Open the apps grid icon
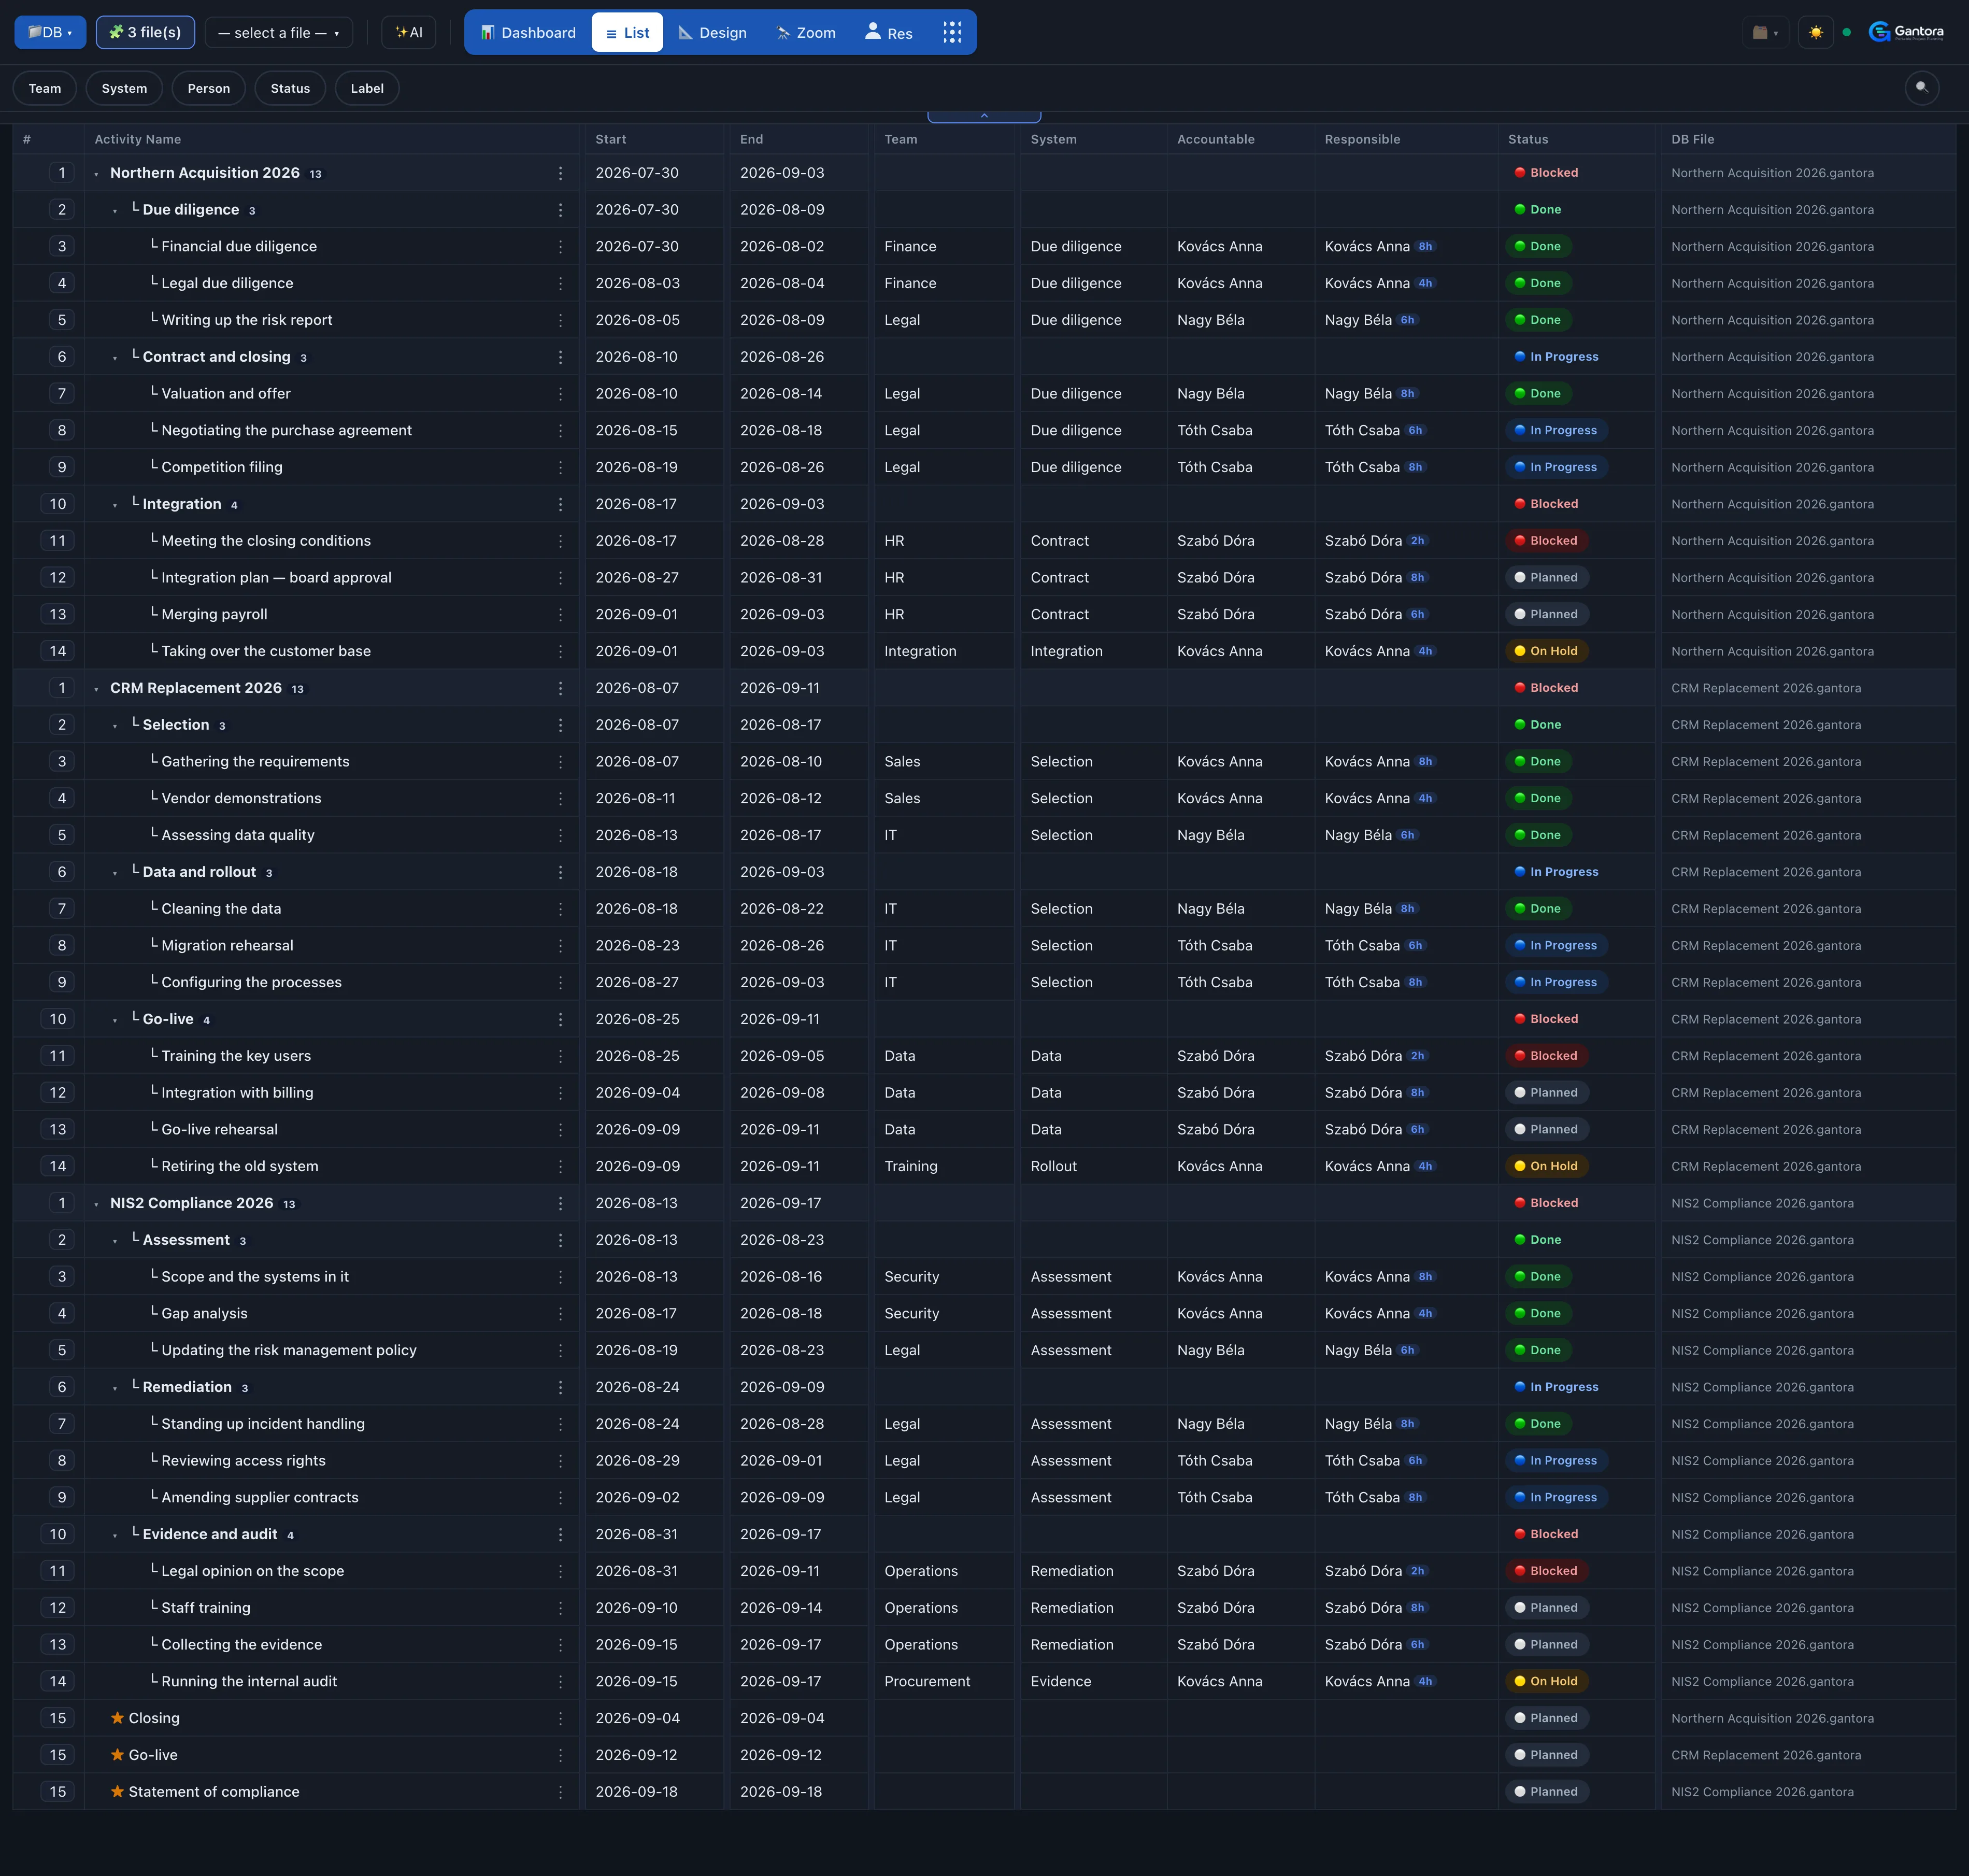The width and height of the screenshot is (1969, 1876). pos(952,32)
